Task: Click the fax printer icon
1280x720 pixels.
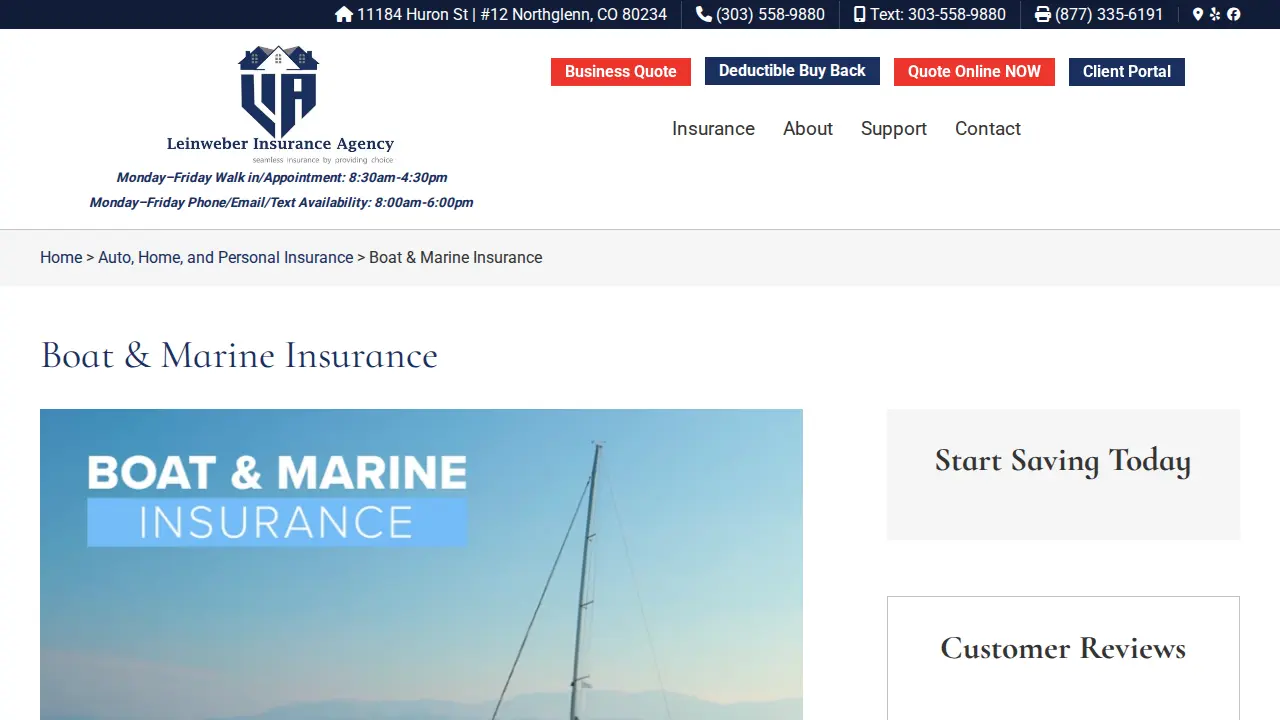Action: point(1043,14)
